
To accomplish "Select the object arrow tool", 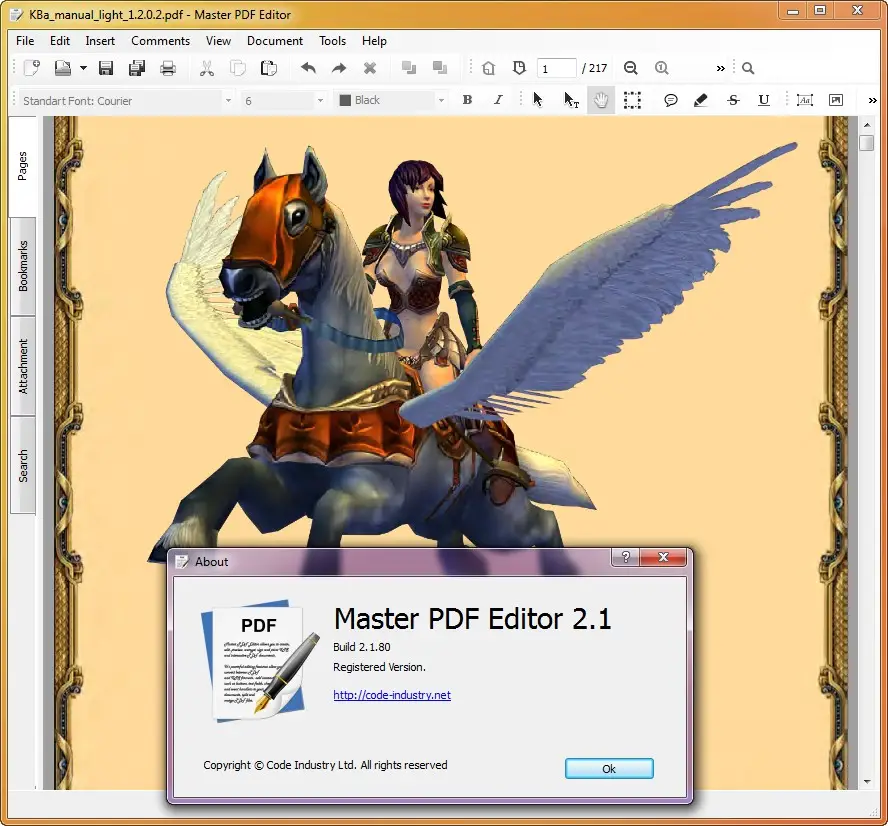I will 538,100.
